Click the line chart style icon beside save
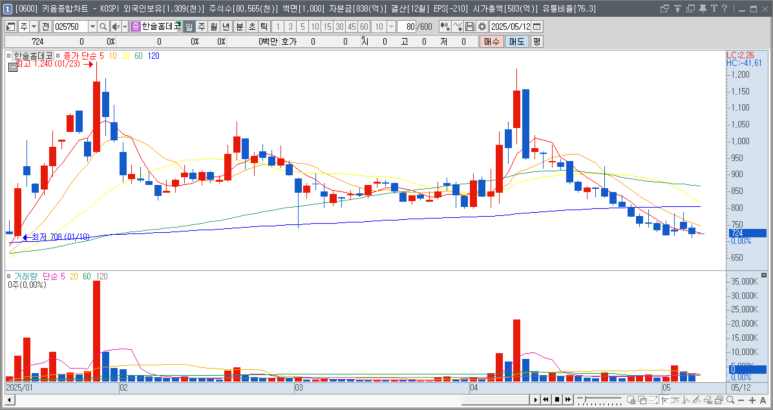This screenshot has width=773, height=410. [457, 27]
